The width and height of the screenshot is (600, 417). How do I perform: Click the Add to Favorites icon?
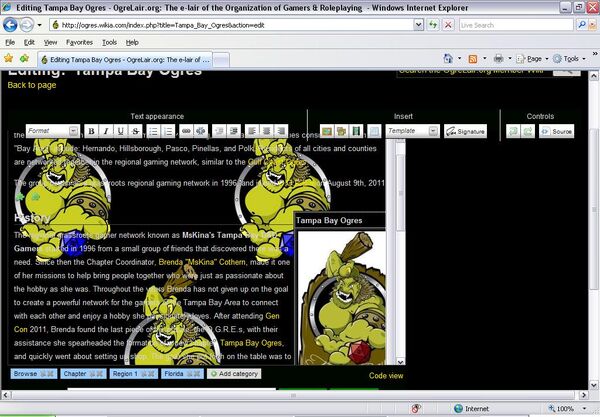point(24,59)
